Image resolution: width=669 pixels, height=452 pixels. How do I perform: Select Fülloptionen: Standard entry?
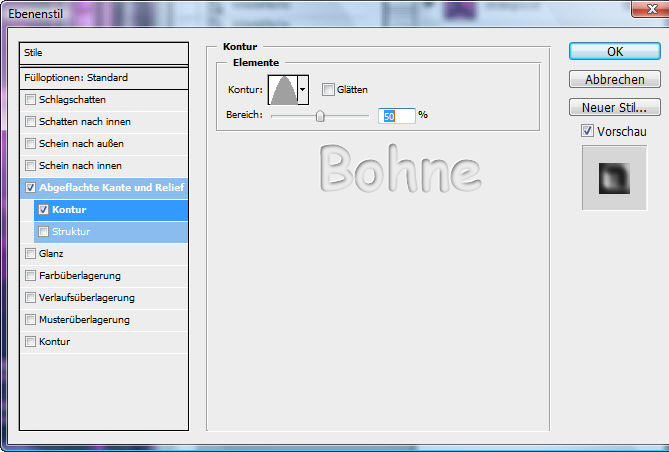pyautogui.click(x=104, y=78)
